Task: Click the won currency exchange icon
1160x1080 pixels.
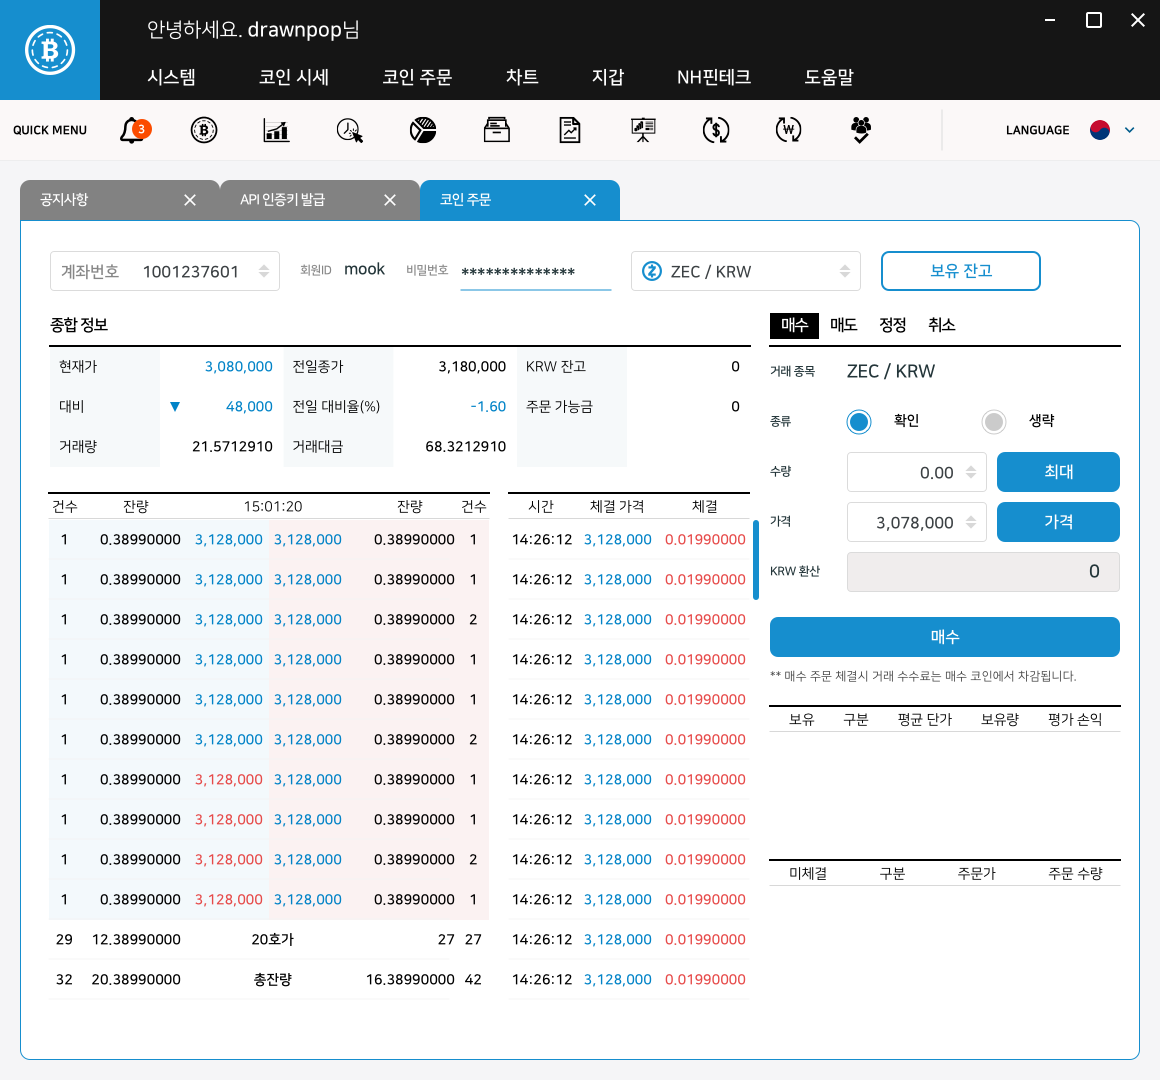Action: pyautogui.click(x=789, y=130)
